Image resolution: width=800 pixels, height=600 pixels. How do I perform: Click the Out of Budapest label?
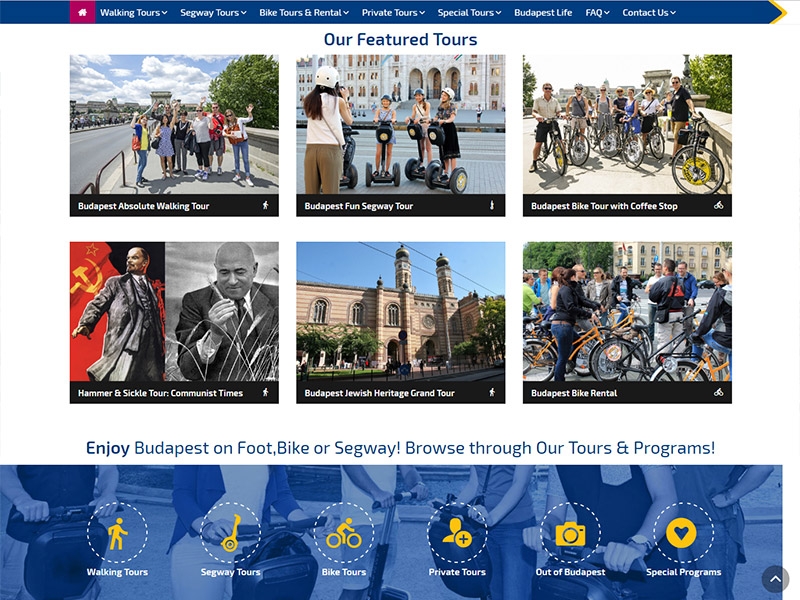(x=570, y=572)
